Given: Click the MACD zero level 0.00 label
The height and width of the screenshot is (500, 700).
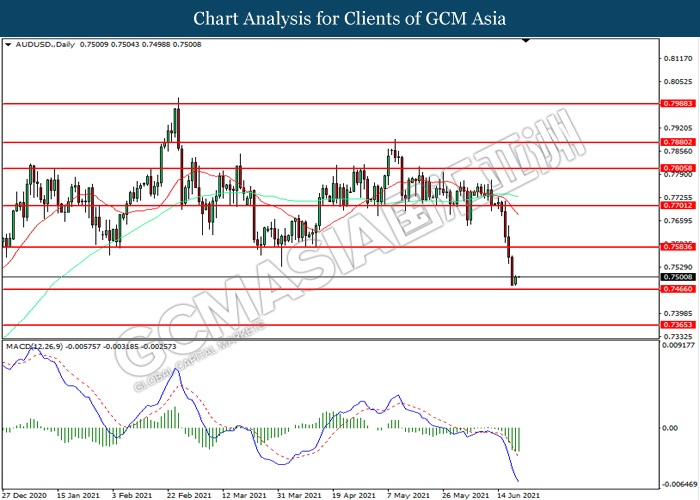Looking at the screenshot, I should pos(670,428).
